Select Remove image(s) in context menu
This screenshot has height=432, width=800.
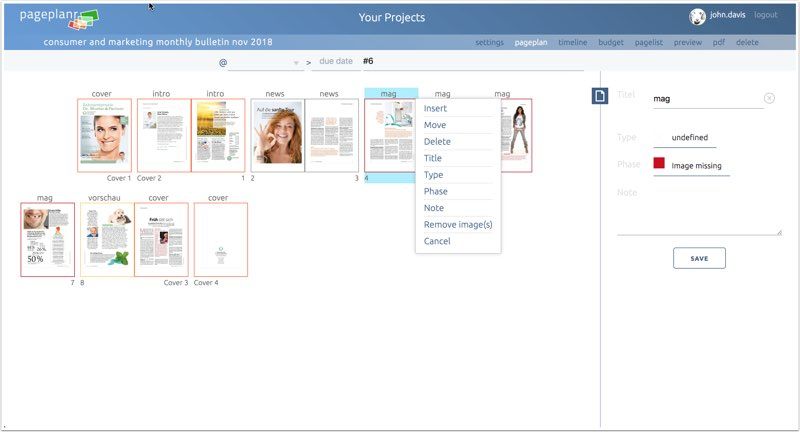point(458,224)
